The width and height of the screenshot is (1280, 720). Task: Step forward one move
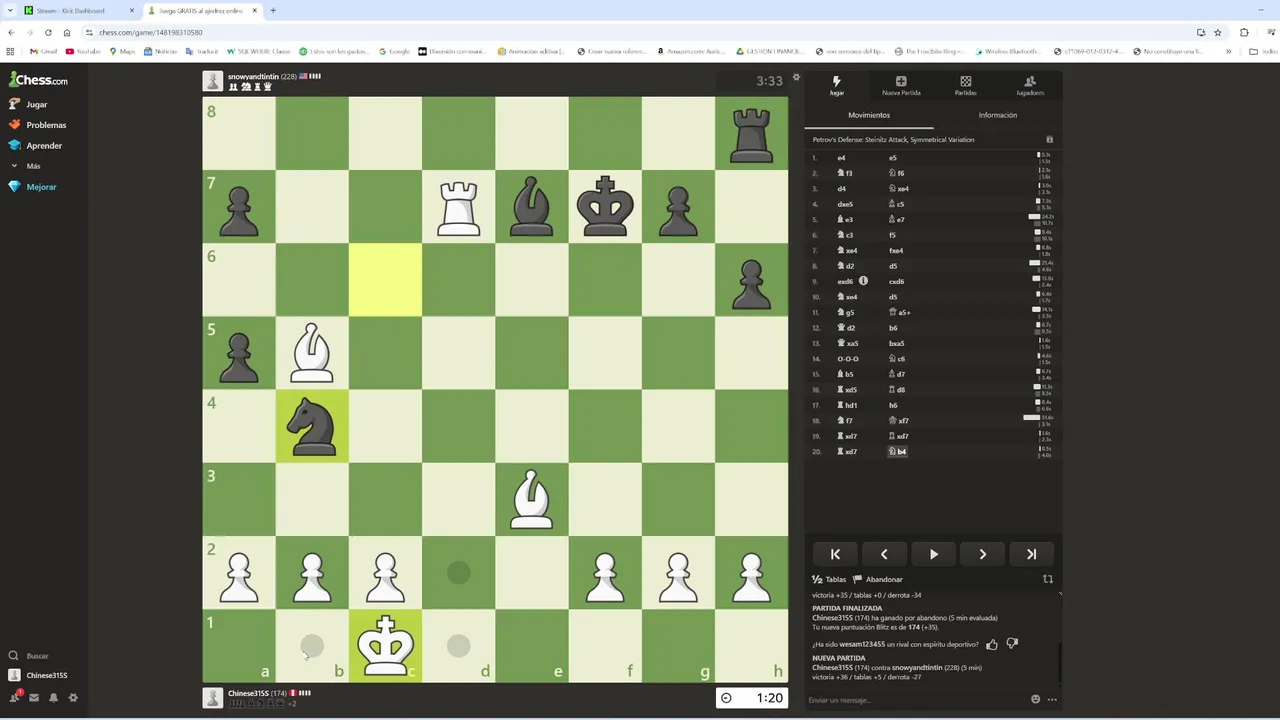coord(982,554)
